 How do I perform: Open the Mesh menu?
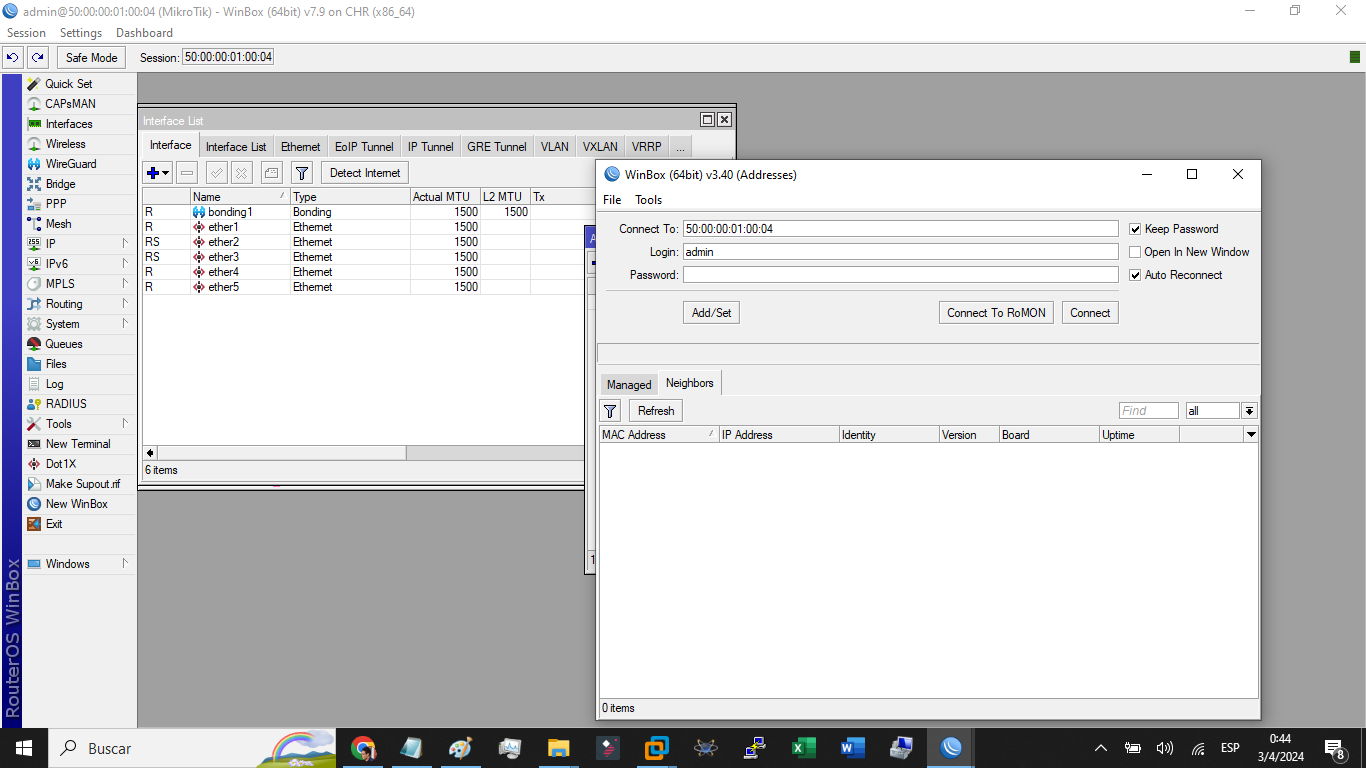point(58,224)
